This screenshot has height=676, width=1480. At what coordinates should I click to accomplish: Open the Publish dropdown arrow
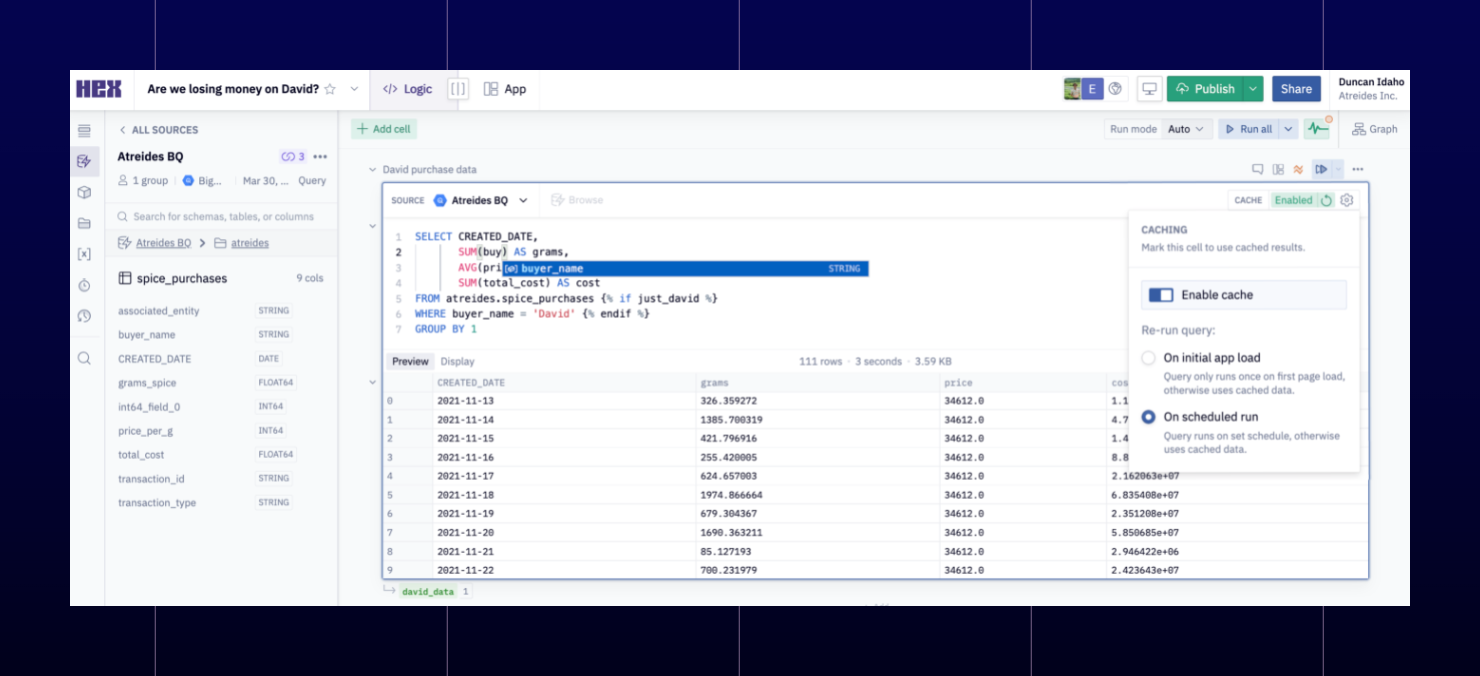1253,89
